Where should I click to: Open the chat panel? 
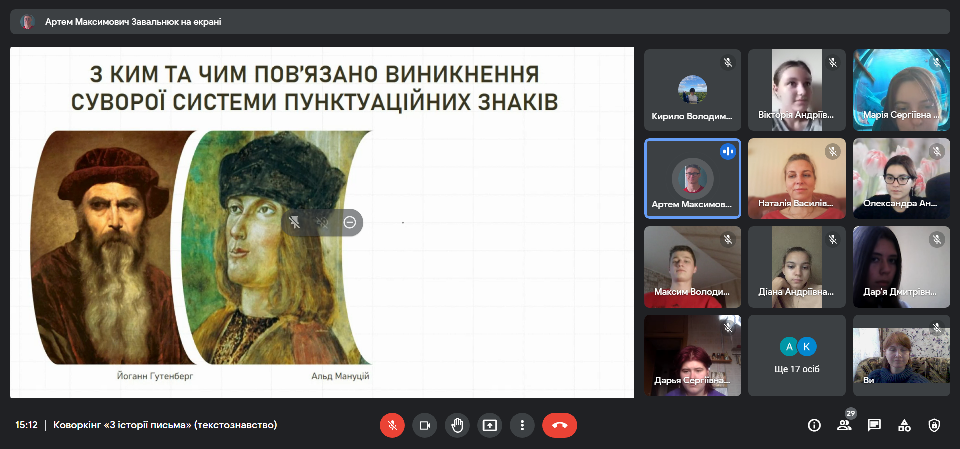coord(874,425)
